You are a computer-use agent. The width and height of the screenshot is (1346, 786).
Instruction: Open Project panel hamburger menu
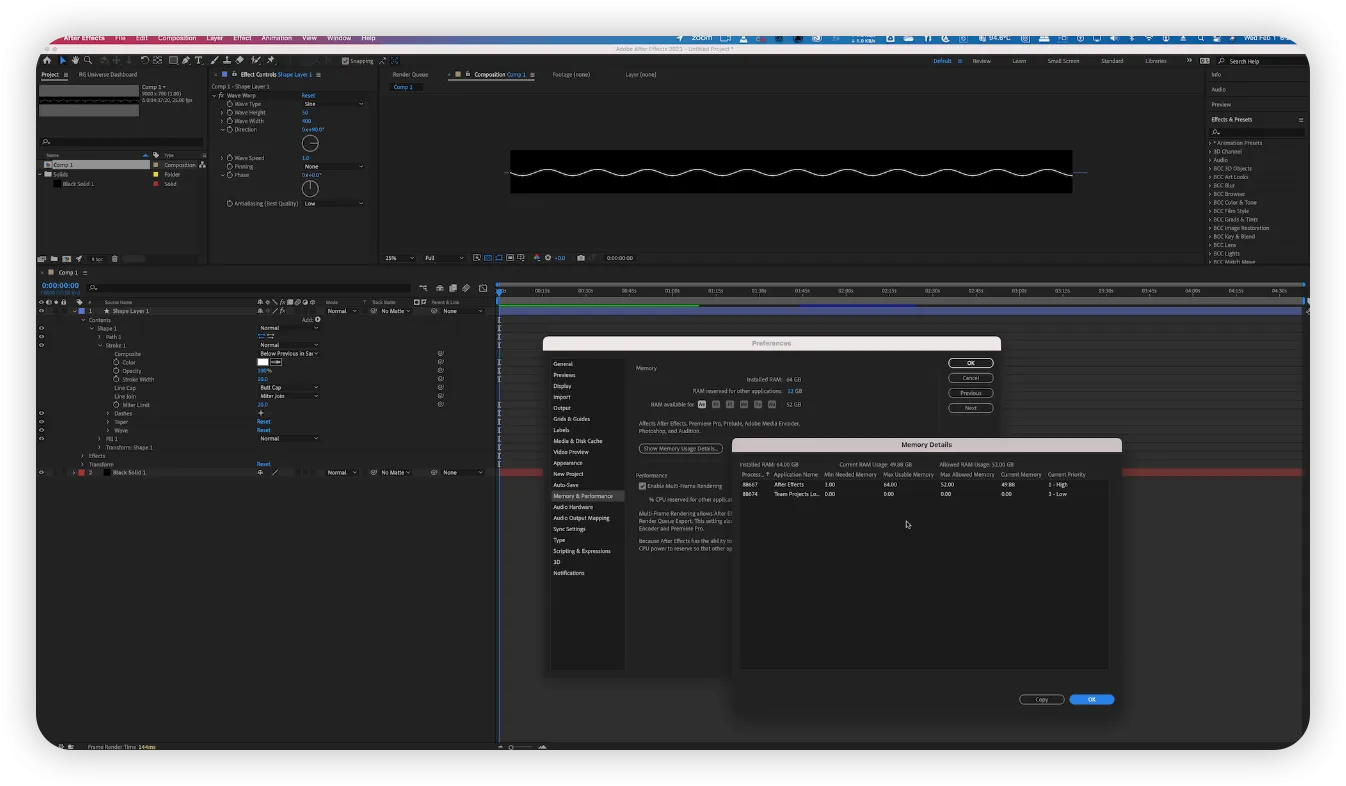pos(66,75)
